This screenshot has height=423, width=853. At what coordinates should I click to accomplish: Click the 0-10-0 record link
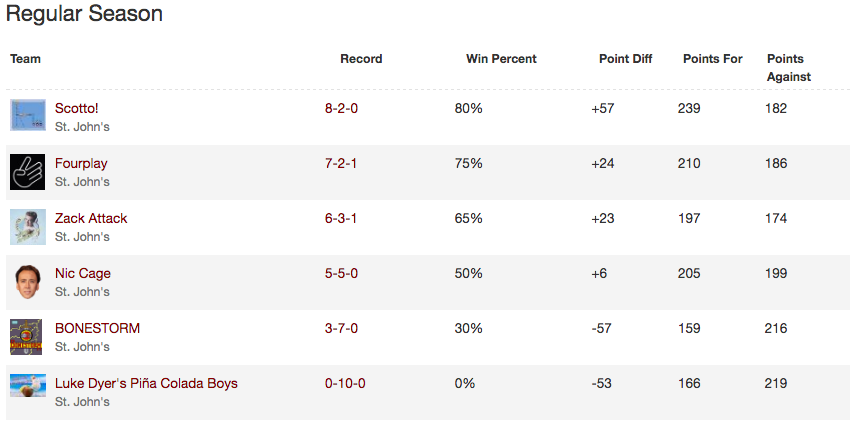(345, 383)
